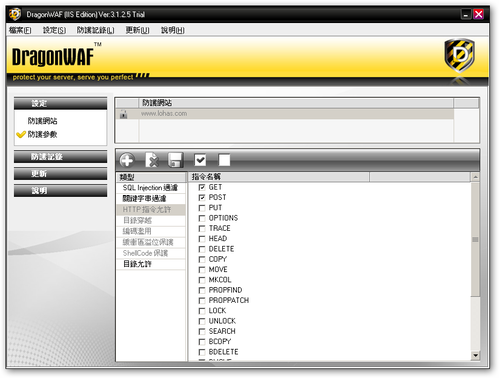499x378 pixels.
Task: Click the app icon in the title bar
Action: [x=15, y=14]
